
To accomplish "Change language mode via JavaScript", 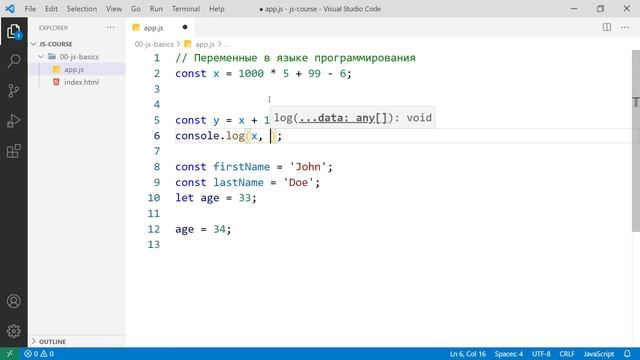I will pos(599,354).
